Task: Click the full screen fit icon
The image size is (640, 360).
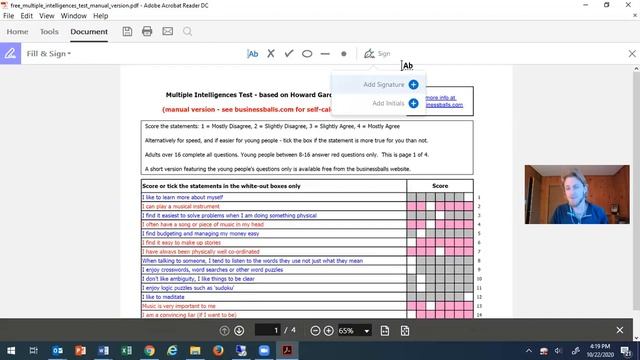Action: pos(405,331)
